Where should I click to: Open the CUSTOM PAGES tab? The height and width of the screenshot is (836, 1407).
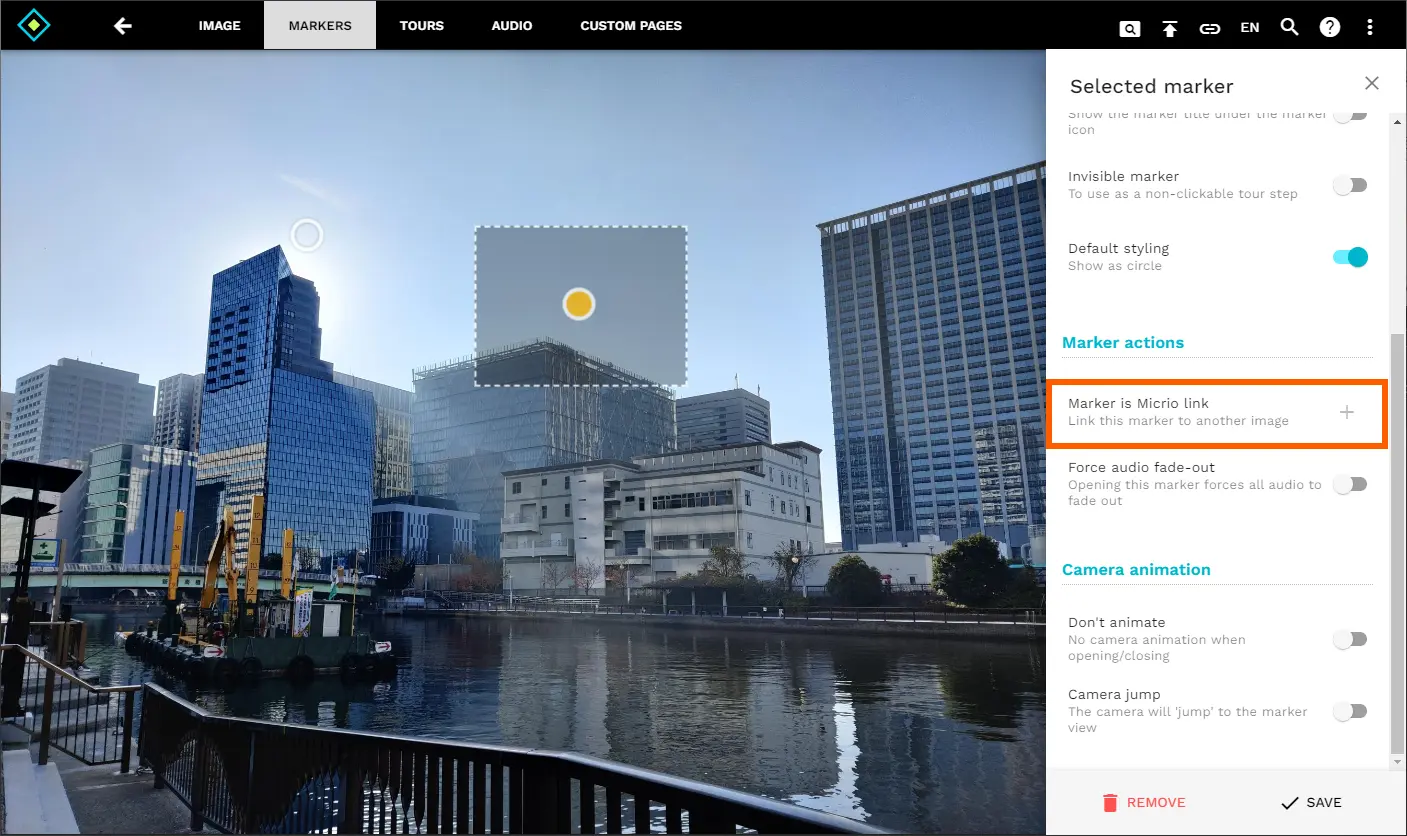(631, 25)
